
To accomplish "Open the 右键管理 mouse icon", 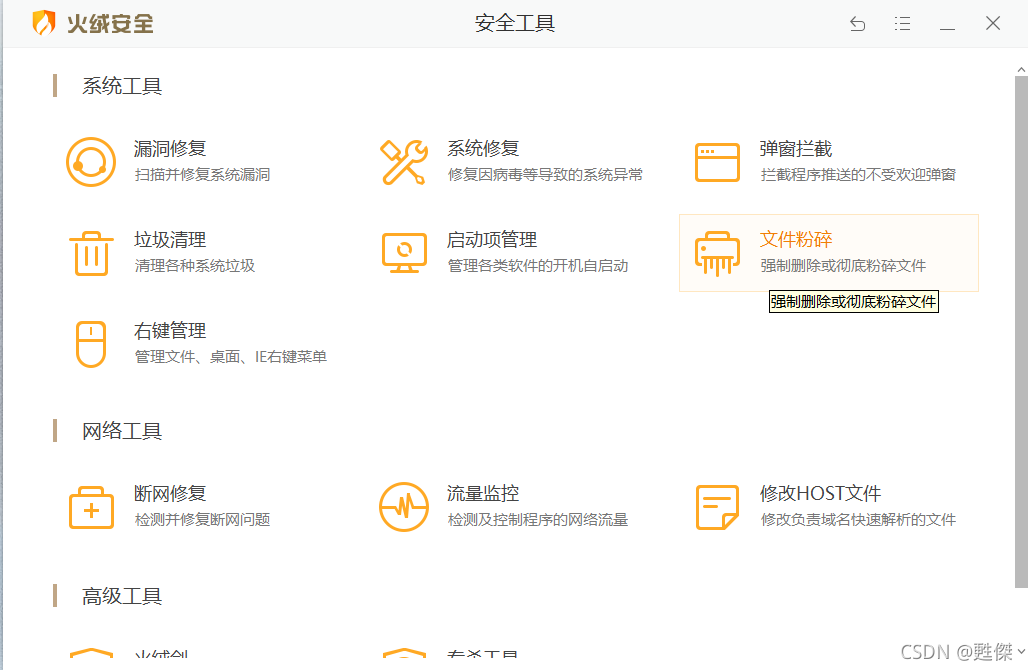I will click(x=91, y=344).
